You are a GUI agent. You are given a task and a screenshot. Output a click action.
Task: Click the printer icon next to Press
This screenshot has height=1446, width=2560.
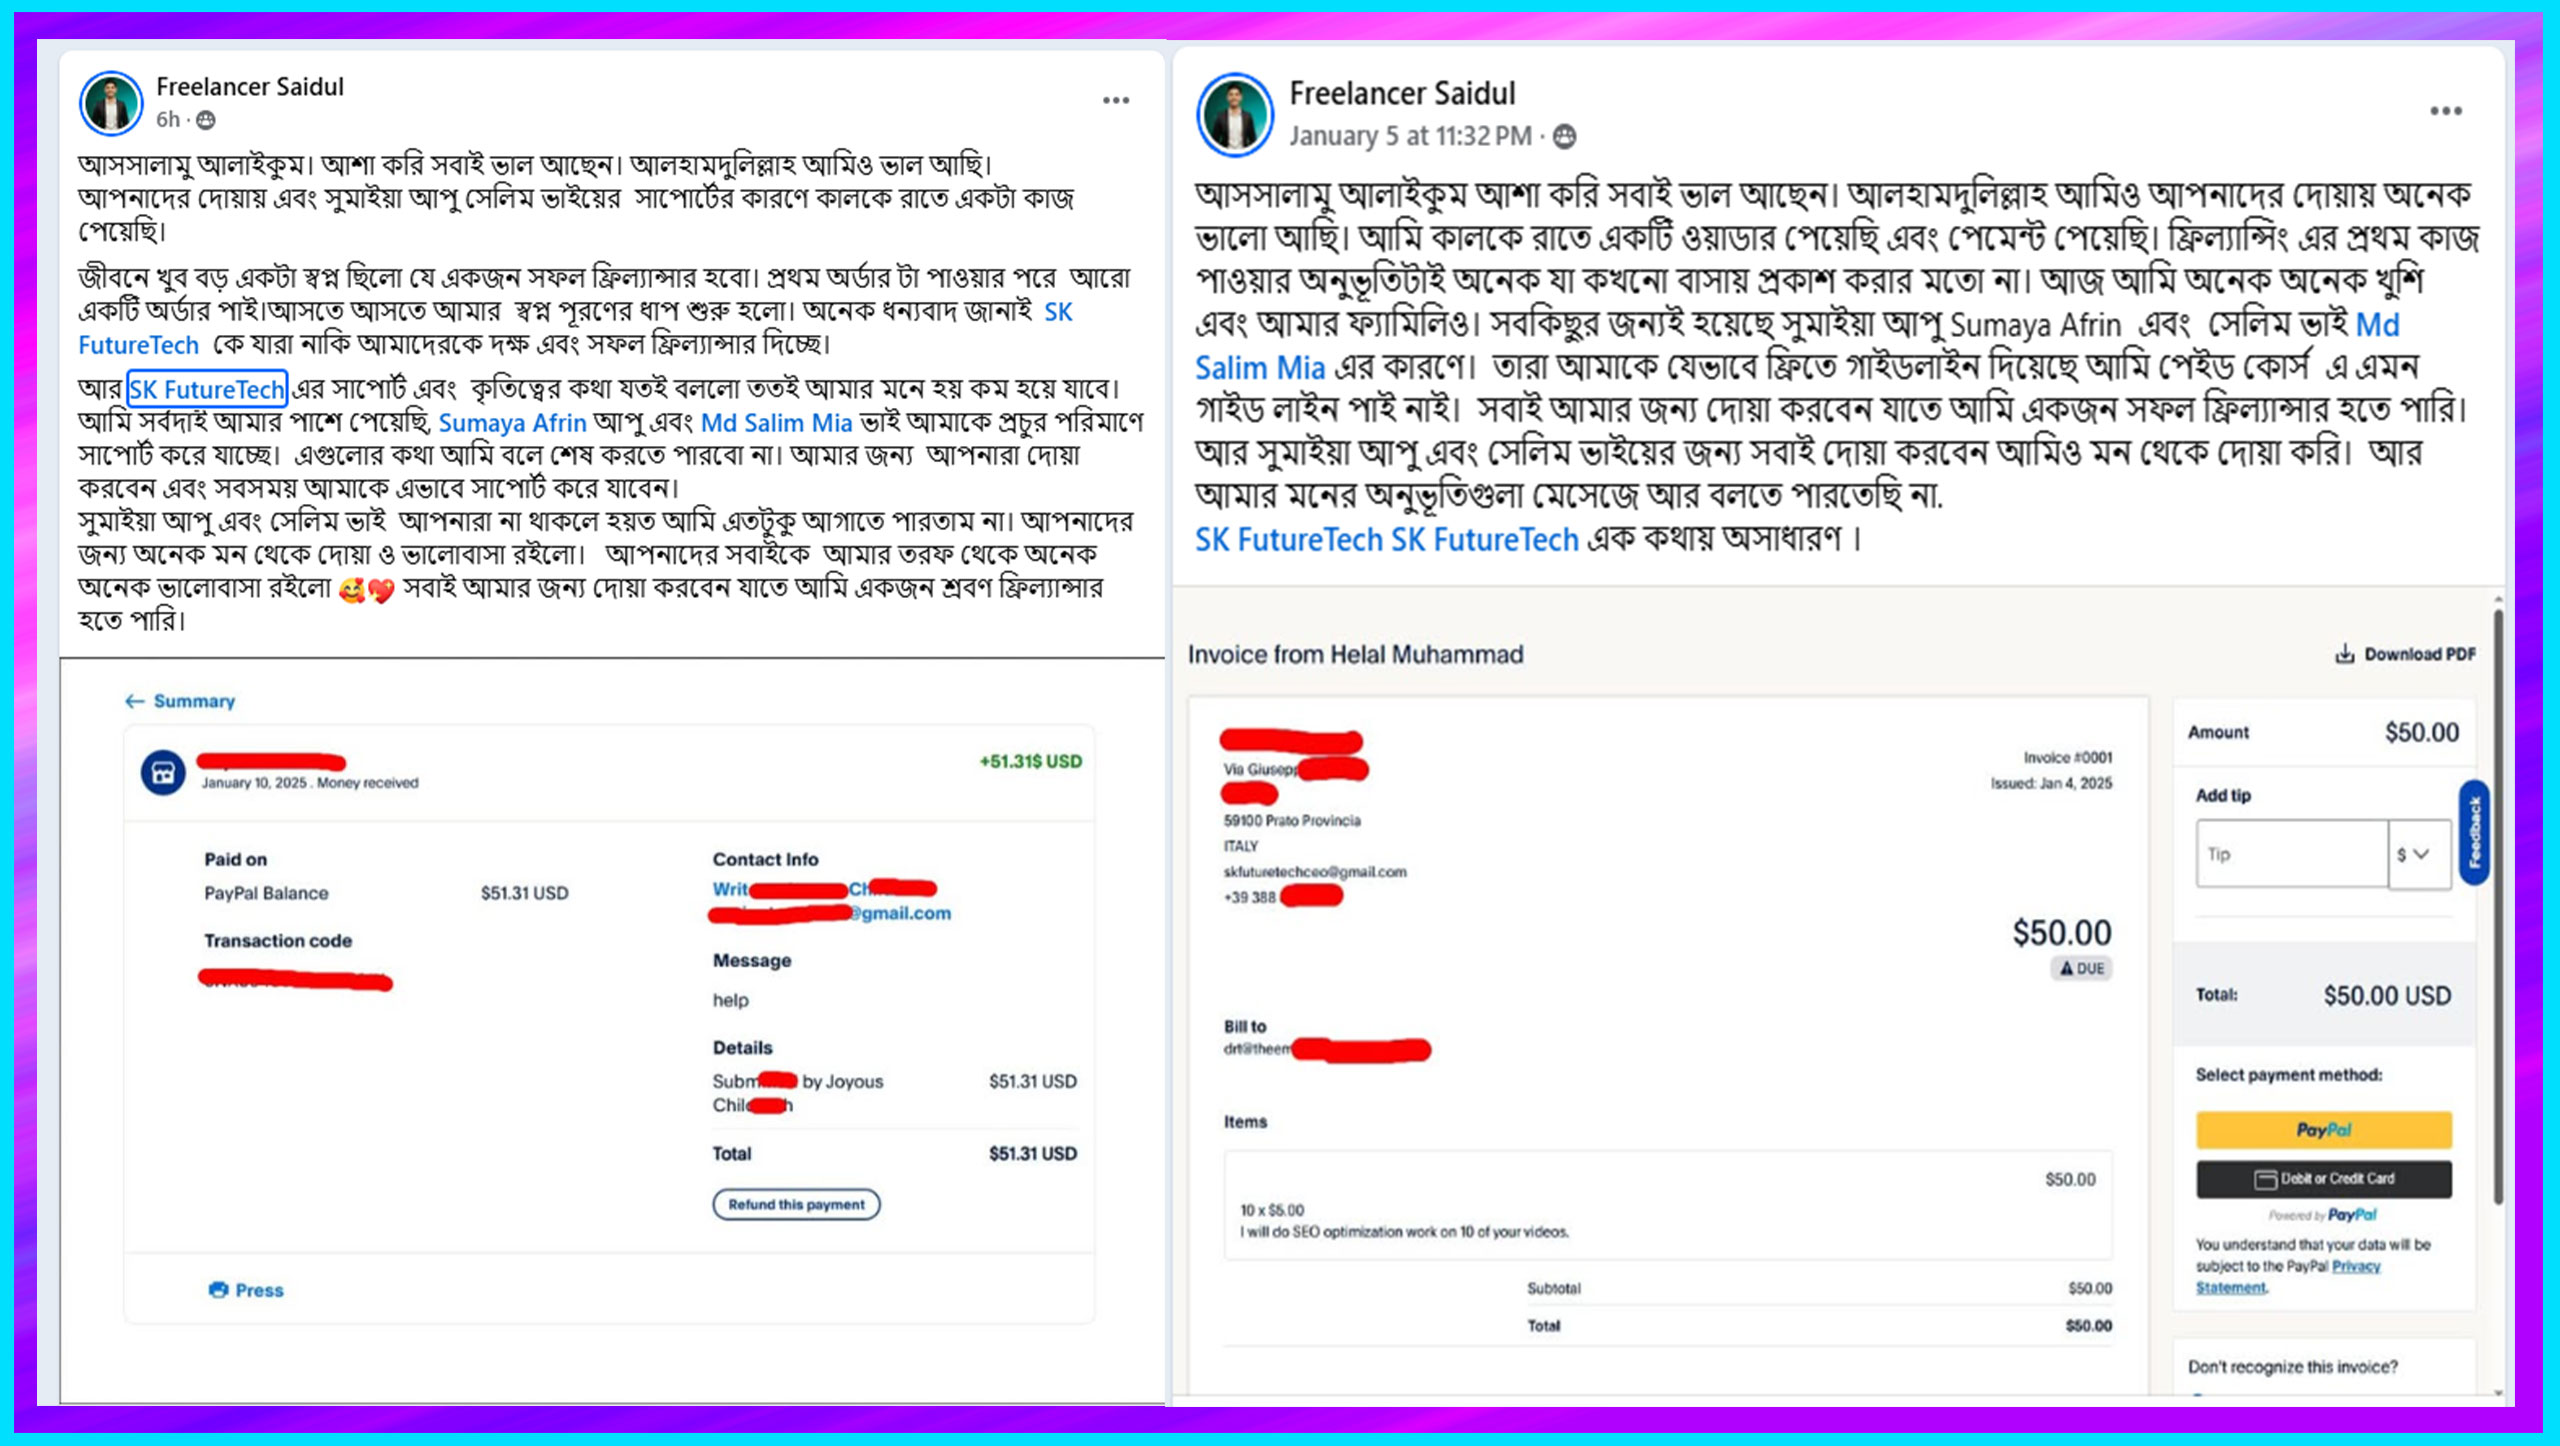click(218, 1289)
